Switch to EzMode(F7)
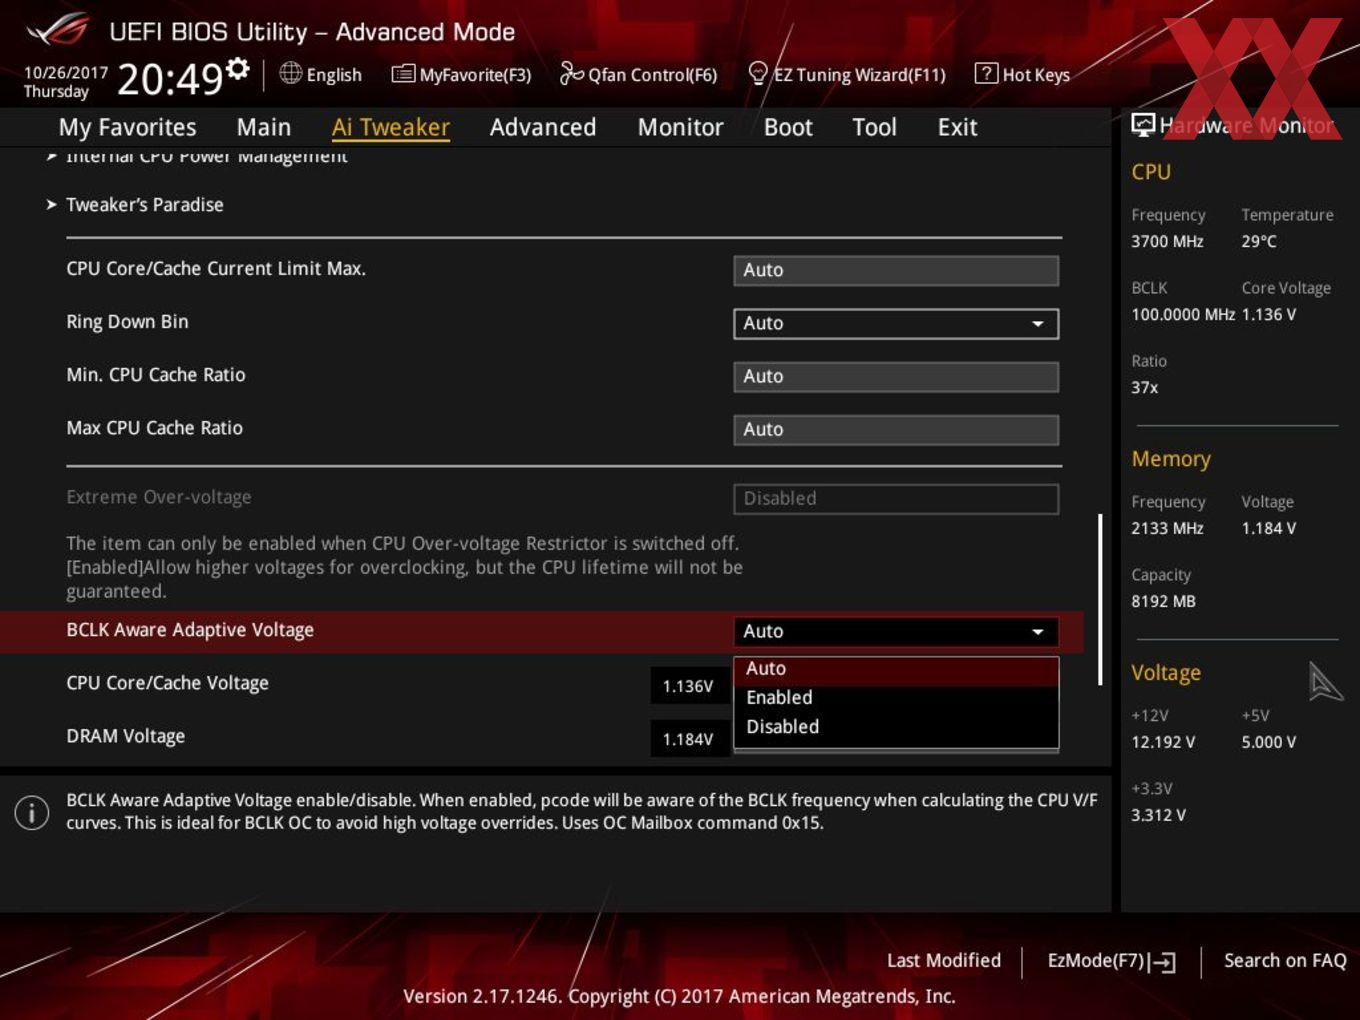The height and width of the screenshot is (1020, 1360). 1111,961
